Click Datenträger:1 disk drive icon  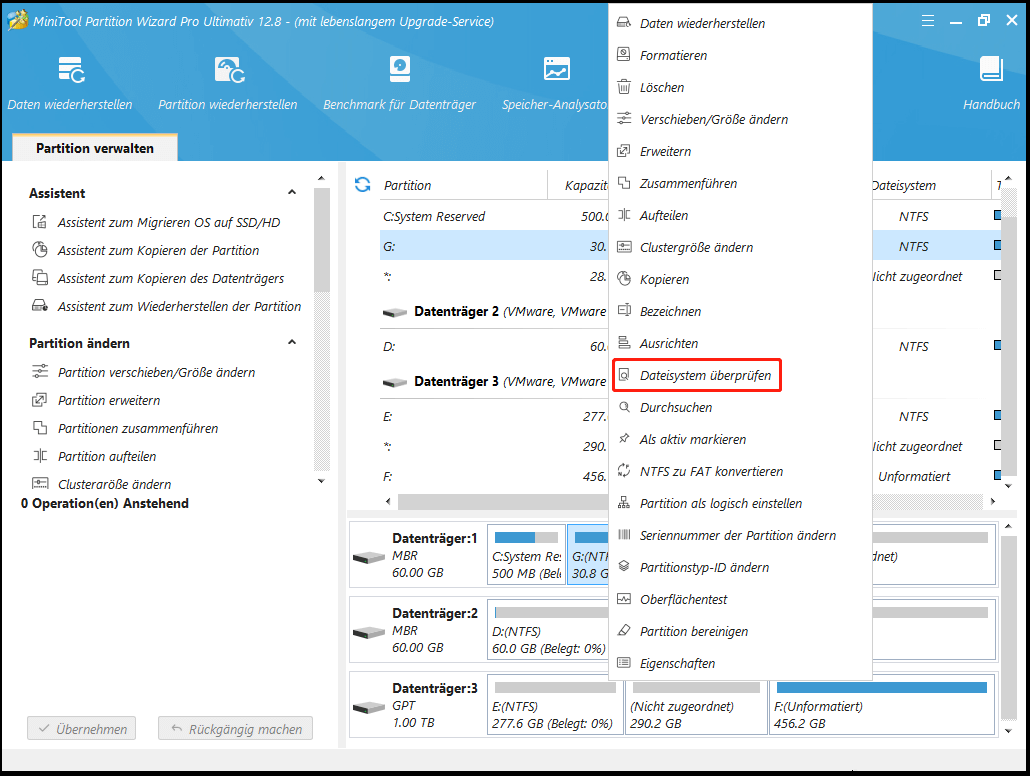click(x=369, y=557)
